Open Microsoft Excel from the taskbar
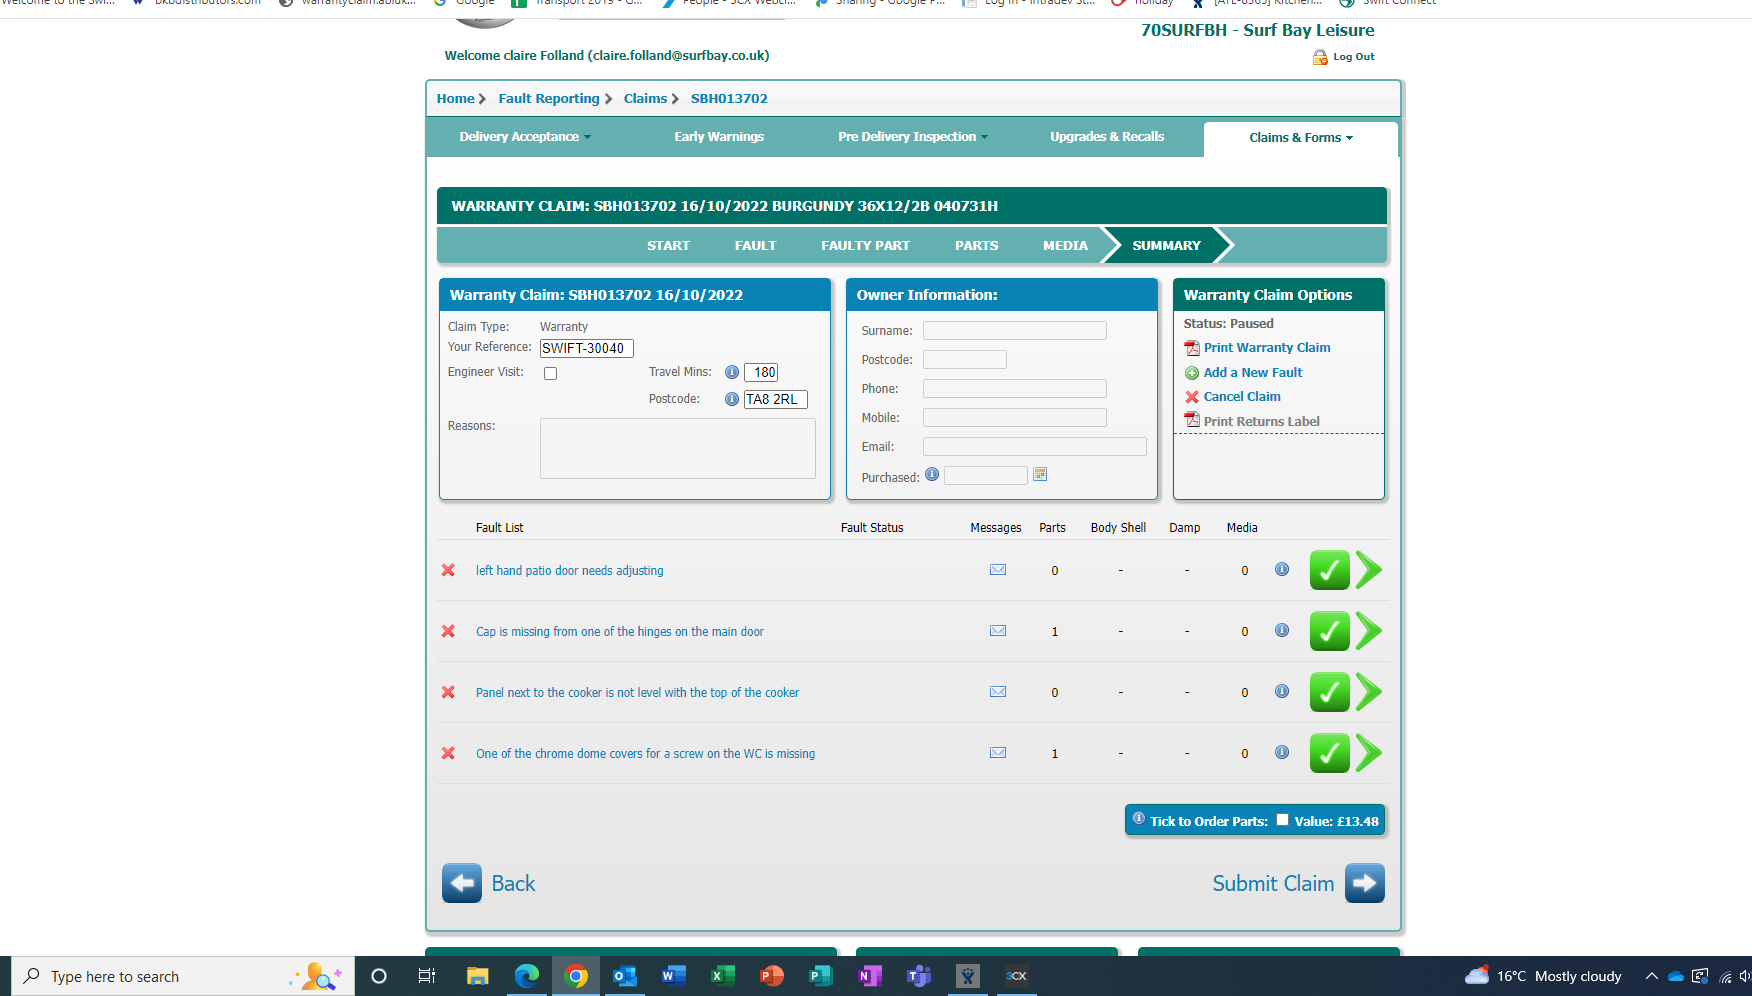 (722, 976)
